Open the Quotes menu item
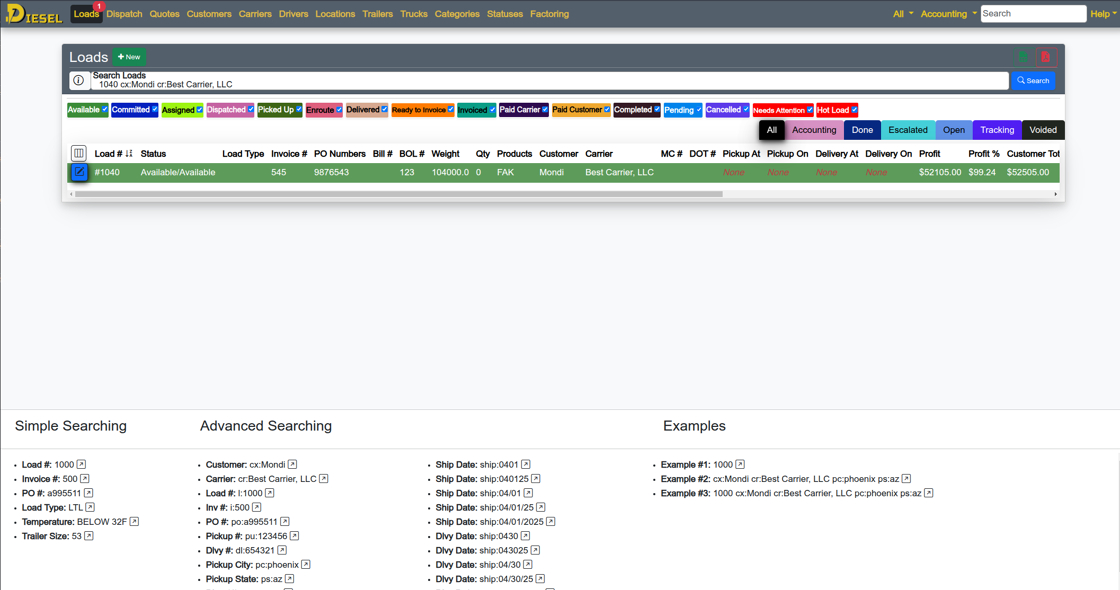This screenshot has height=590, width=1120. (x=164, y=14)
